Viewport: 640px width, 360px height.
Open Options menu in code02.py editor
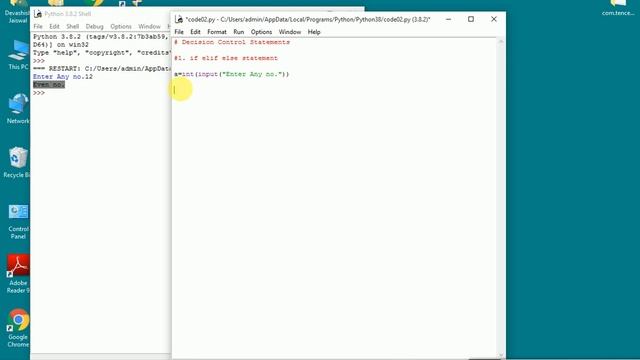click(x=261, y=32)
